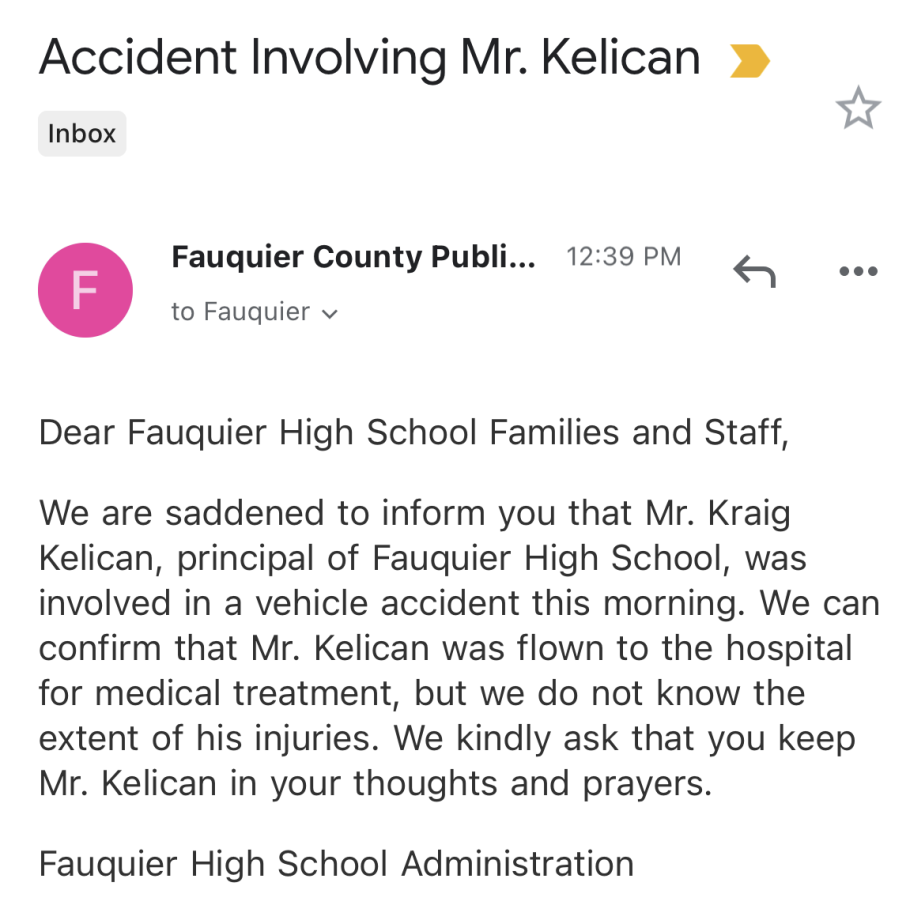The width and height of the screenshot is (923, 900).
Task: Tap the 12:39 PM timestamp
Action: (x=623, y=257)
